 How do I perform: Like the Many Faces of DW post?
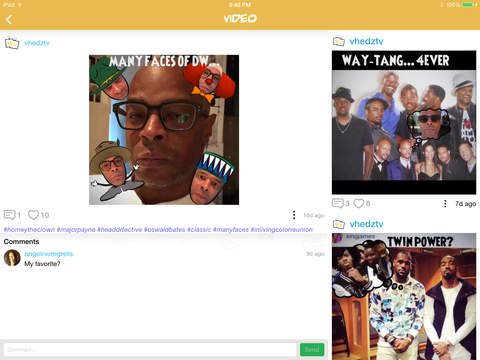click(x=33, y=215)
